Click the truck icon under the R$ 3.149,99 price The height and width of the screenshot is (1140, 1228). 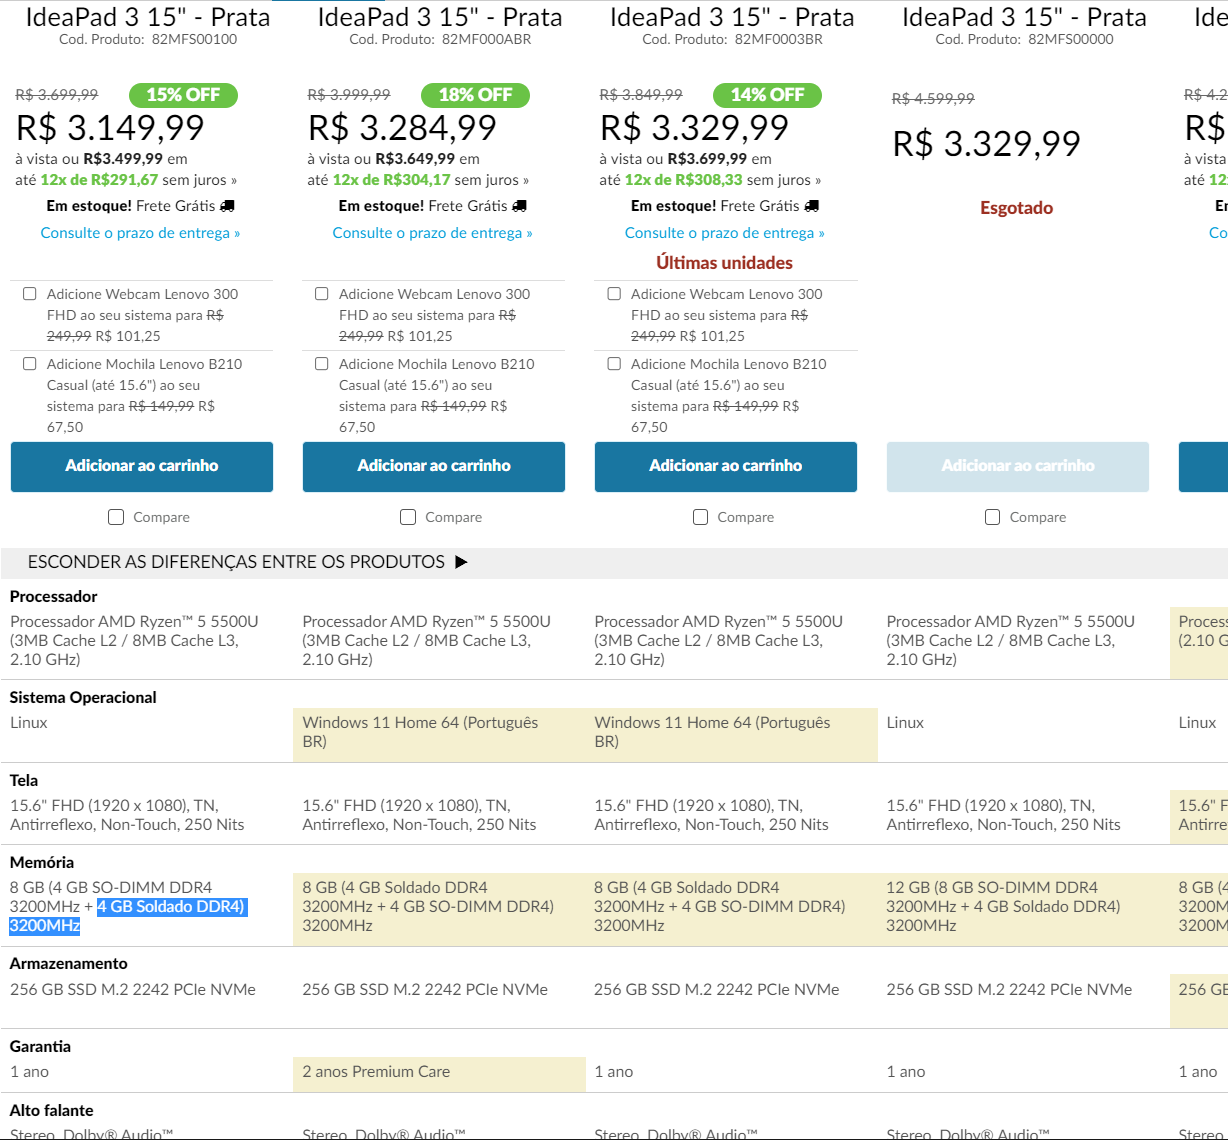tap(227, 206)
